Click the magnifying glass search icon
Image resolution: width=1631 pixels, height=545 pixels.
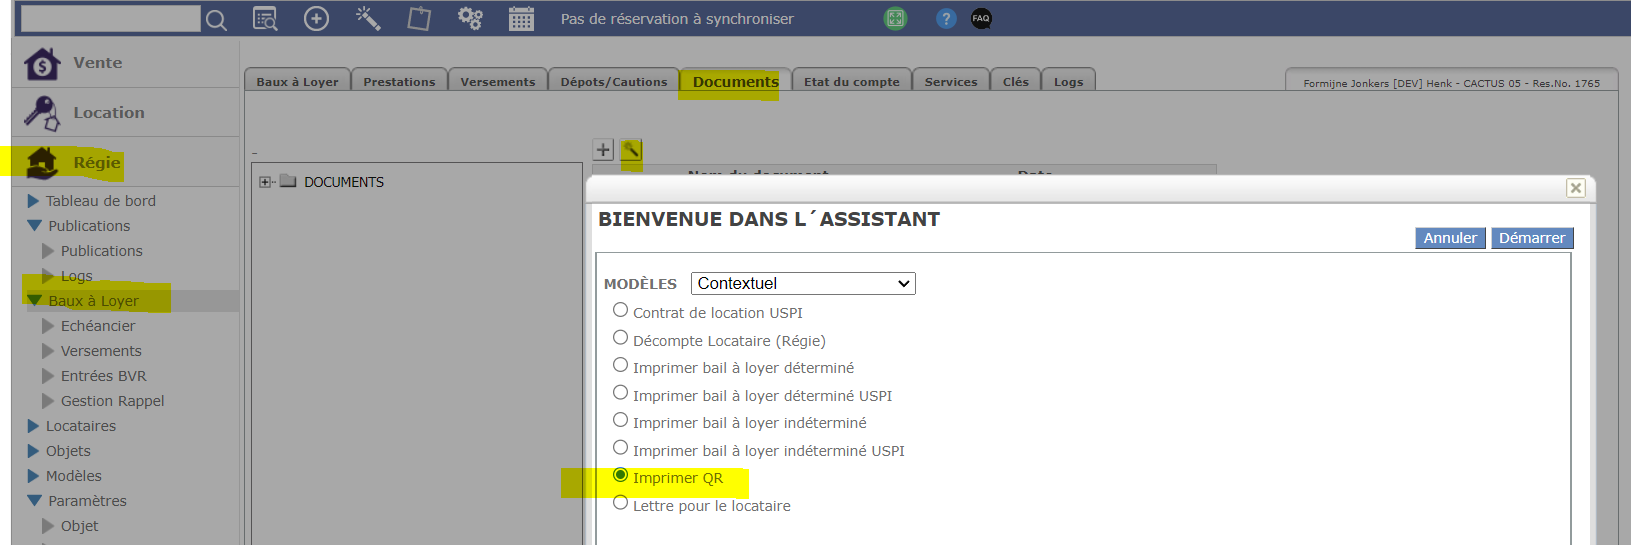[x=216, y=19]
